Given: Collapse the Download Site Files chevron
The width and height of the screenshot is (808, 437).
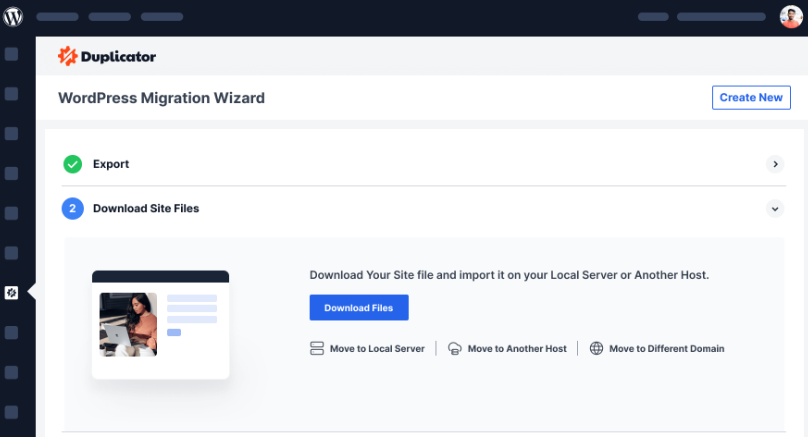Looking at the screenshot, I should (x=774, y=209).
